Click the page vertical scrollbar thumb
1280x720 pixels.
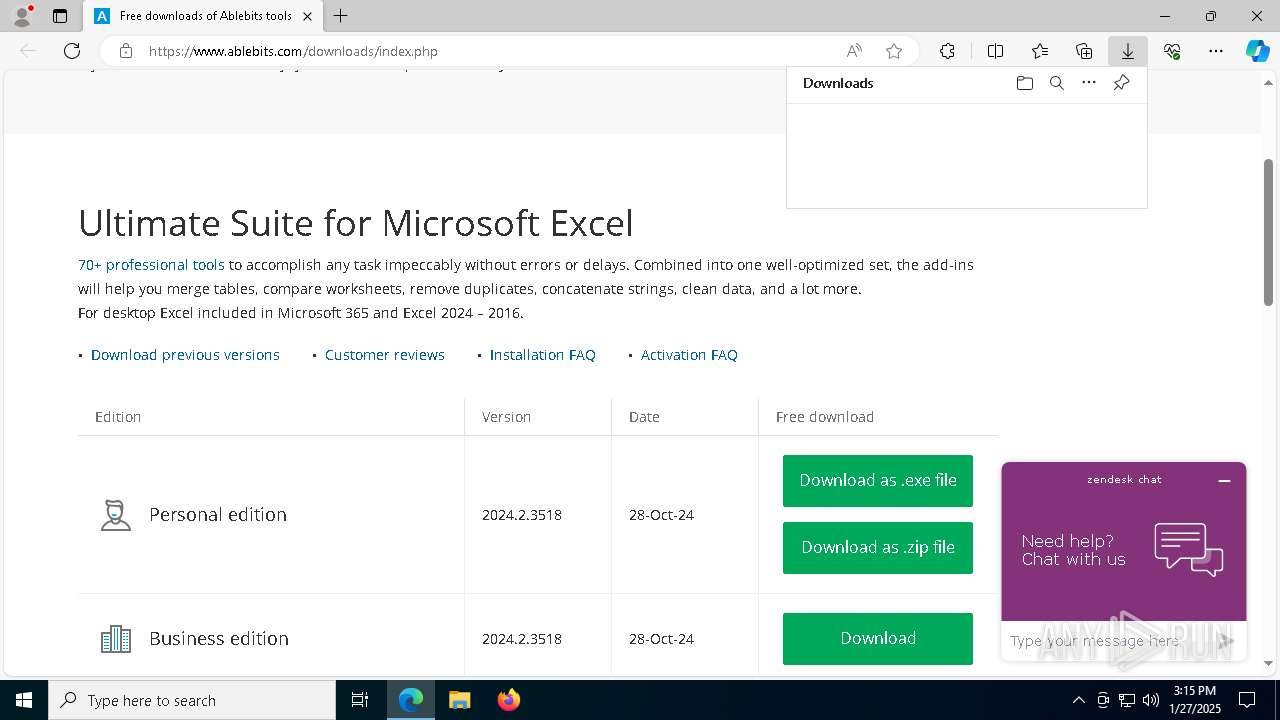[1269, 232]
